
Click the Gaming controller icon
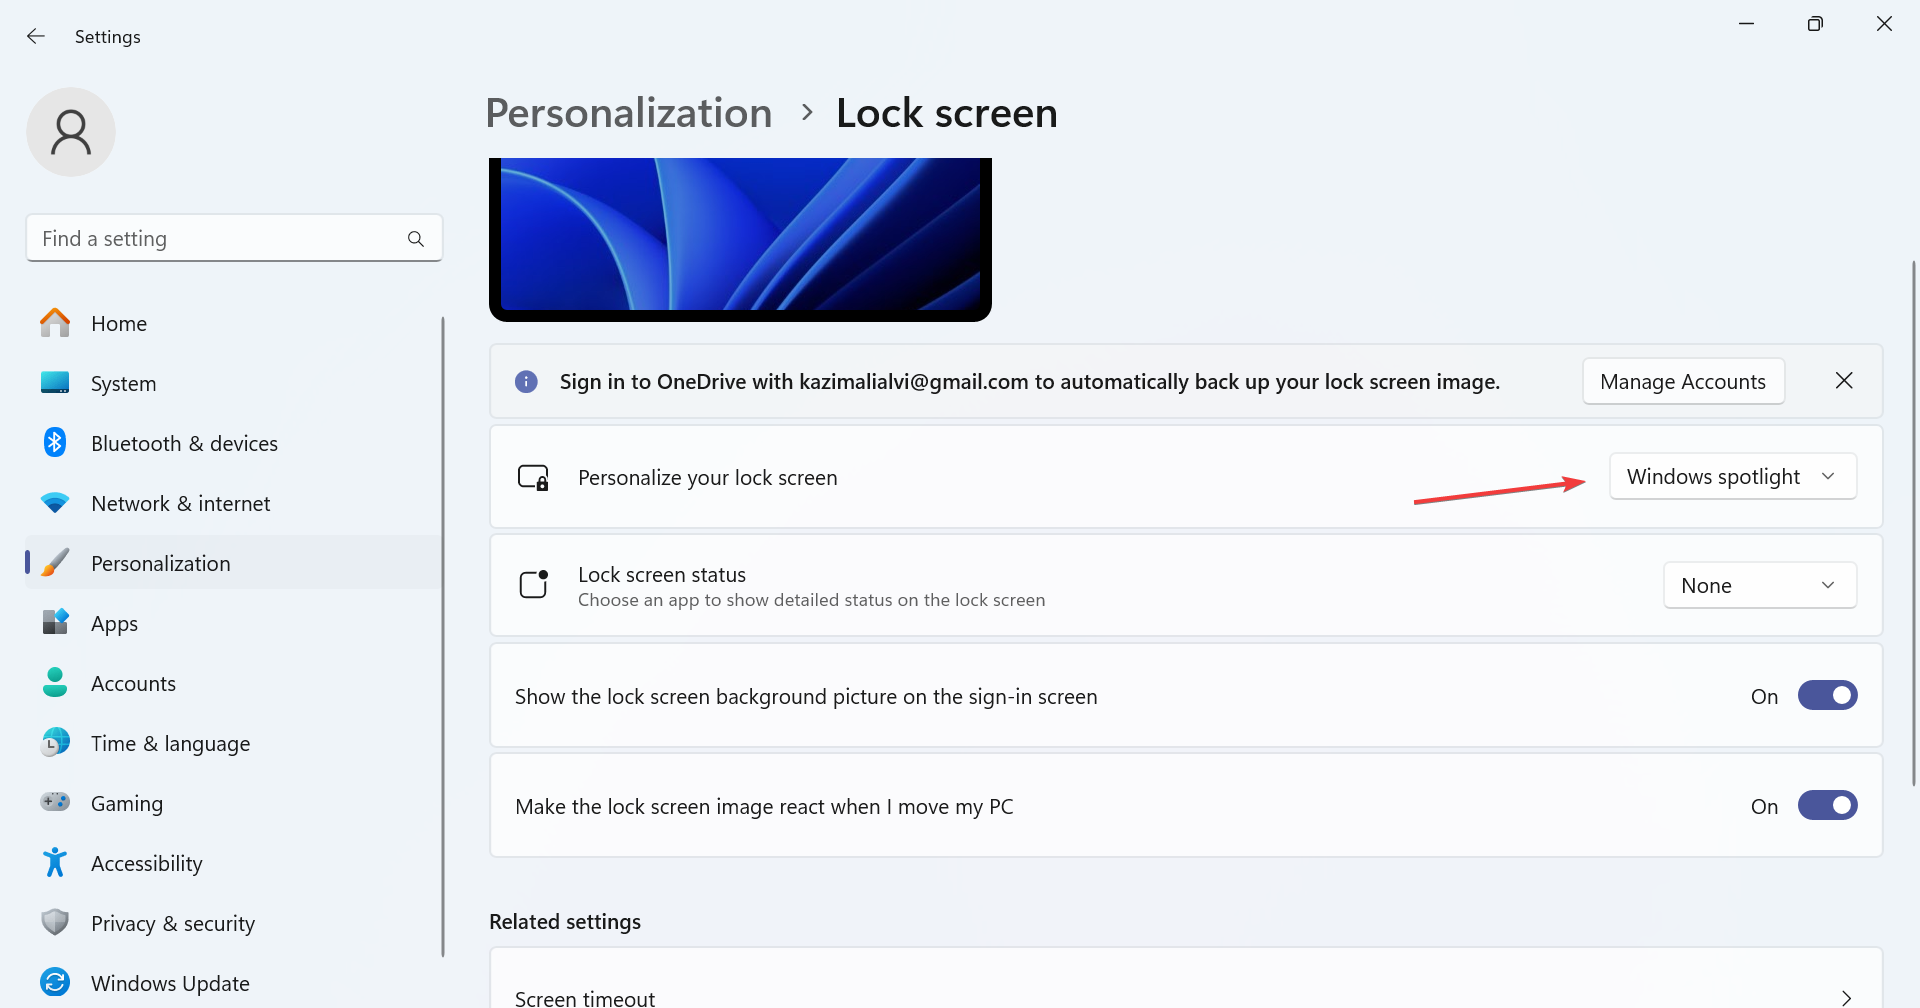(55, 803)
